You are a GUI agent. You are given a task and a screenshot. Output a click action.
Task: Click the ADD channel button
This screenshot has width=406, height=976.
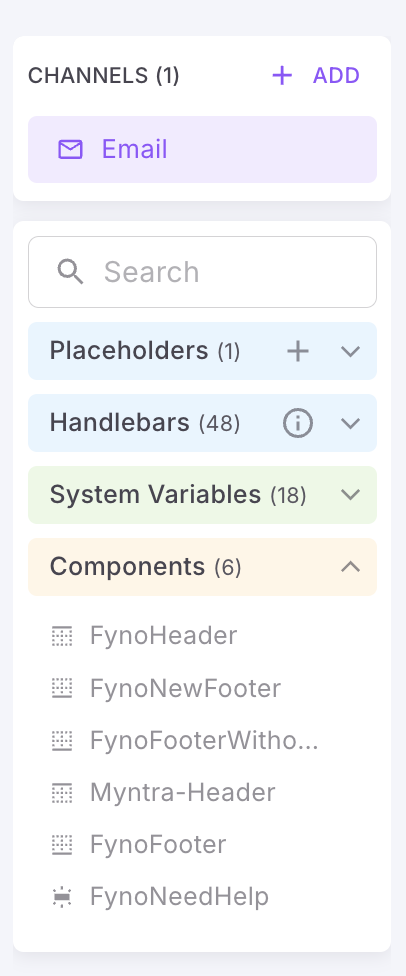click(x=316, y=76)
